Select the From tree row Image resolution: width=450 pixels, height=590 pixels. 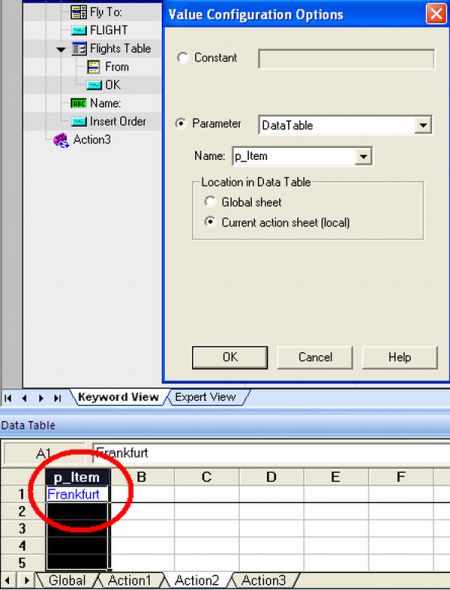tap(93, 67)
